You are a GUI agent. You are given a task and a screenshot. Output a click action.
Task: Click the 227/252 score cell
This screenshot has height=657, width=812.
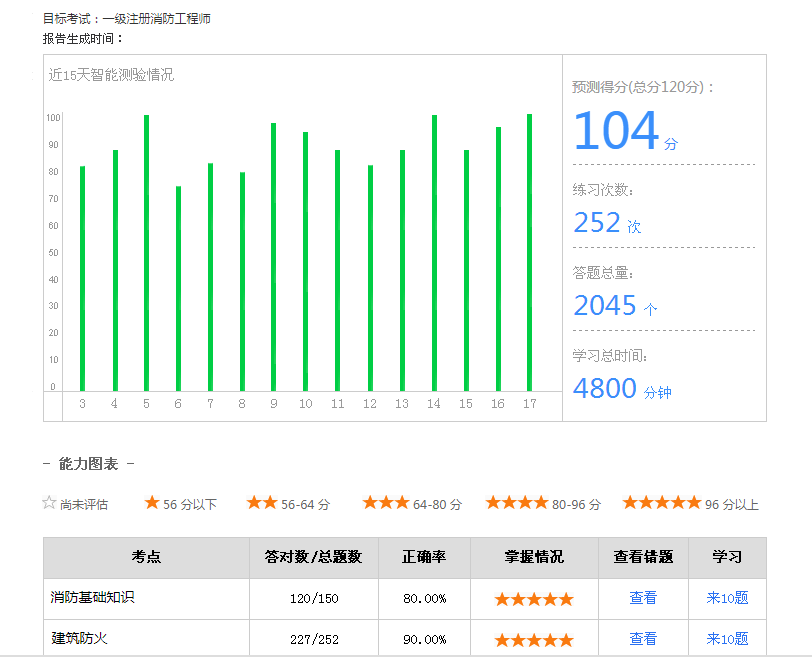coord(314,640)
